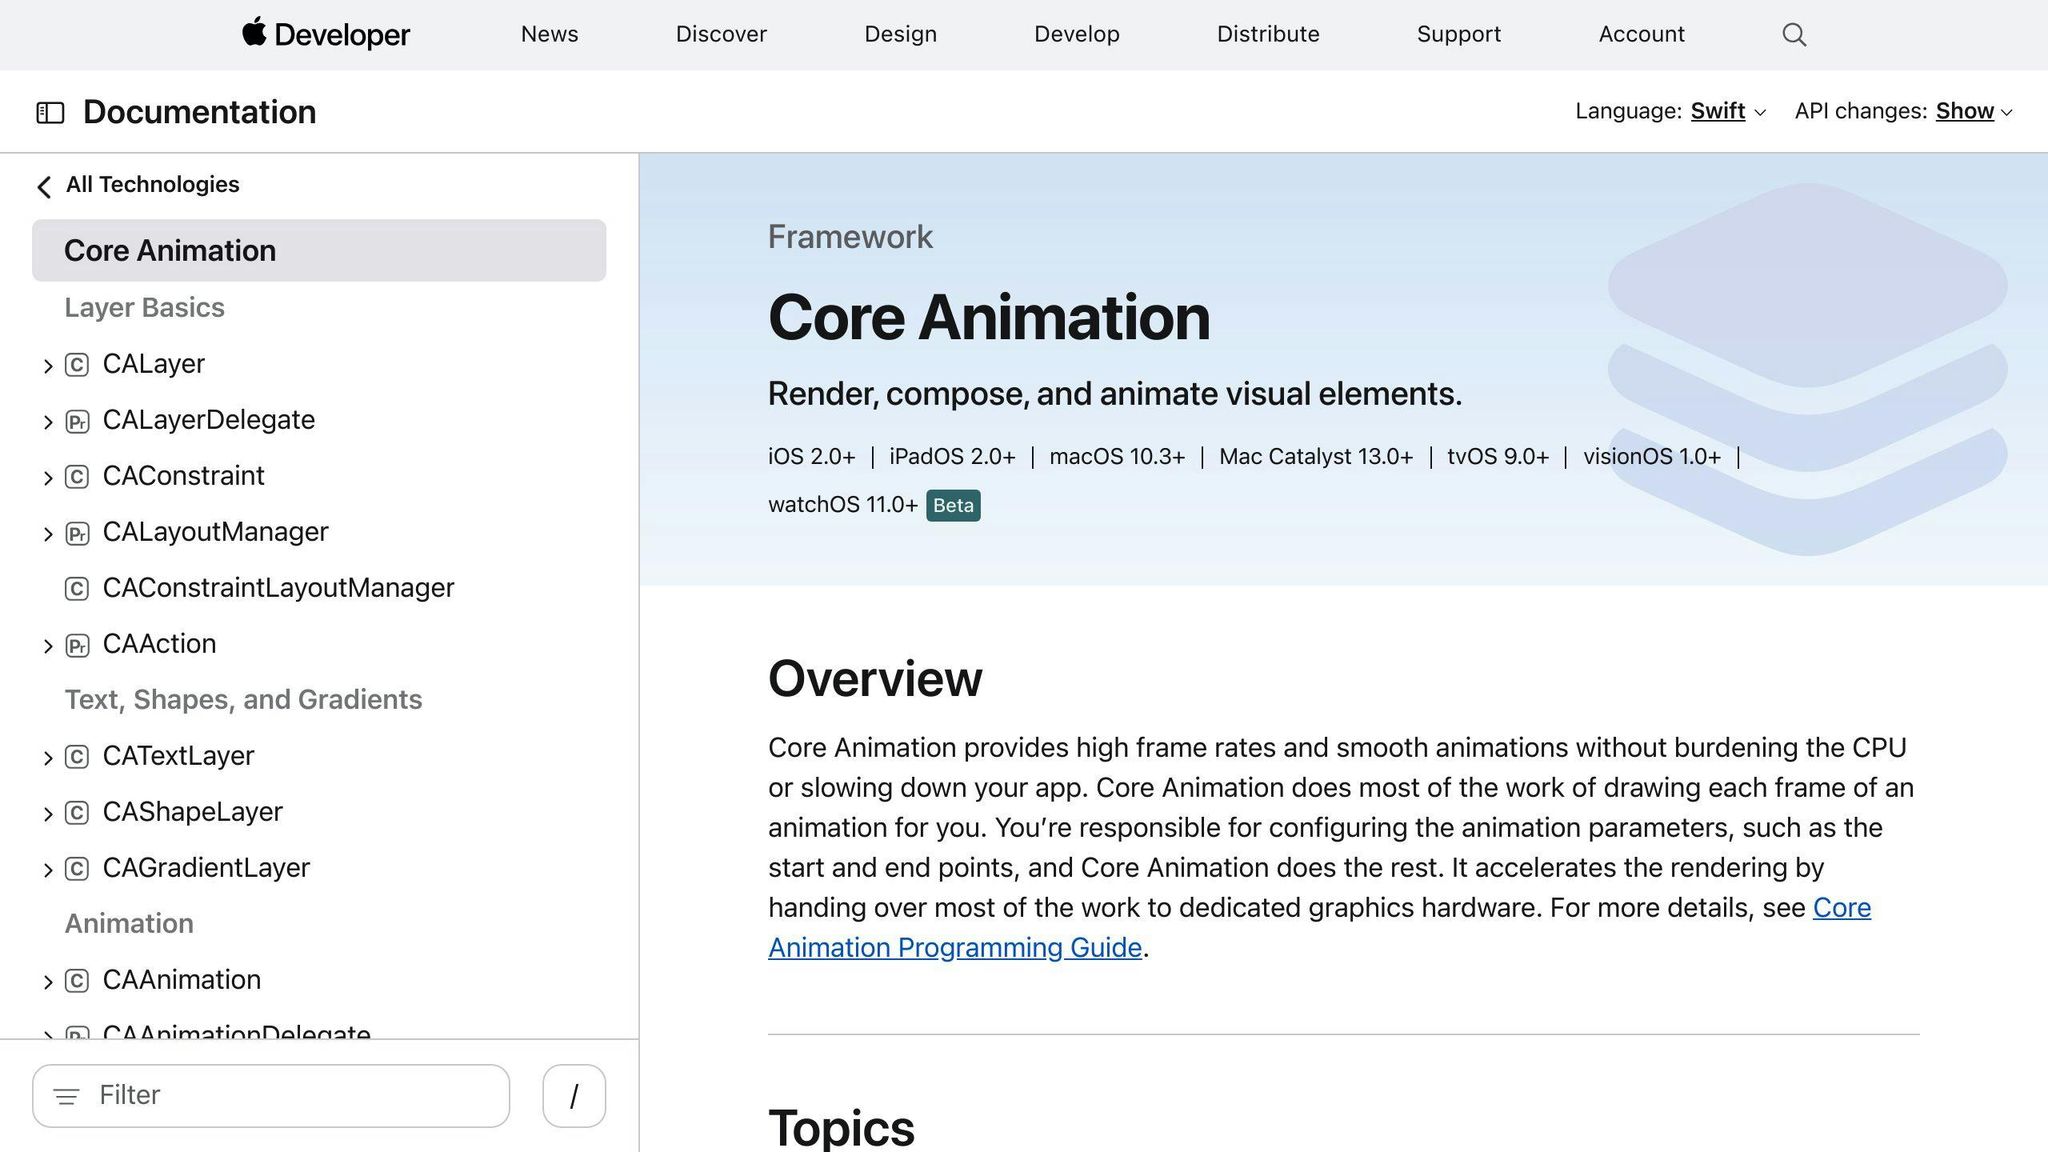Open the Distribute section

point(1267,34)
